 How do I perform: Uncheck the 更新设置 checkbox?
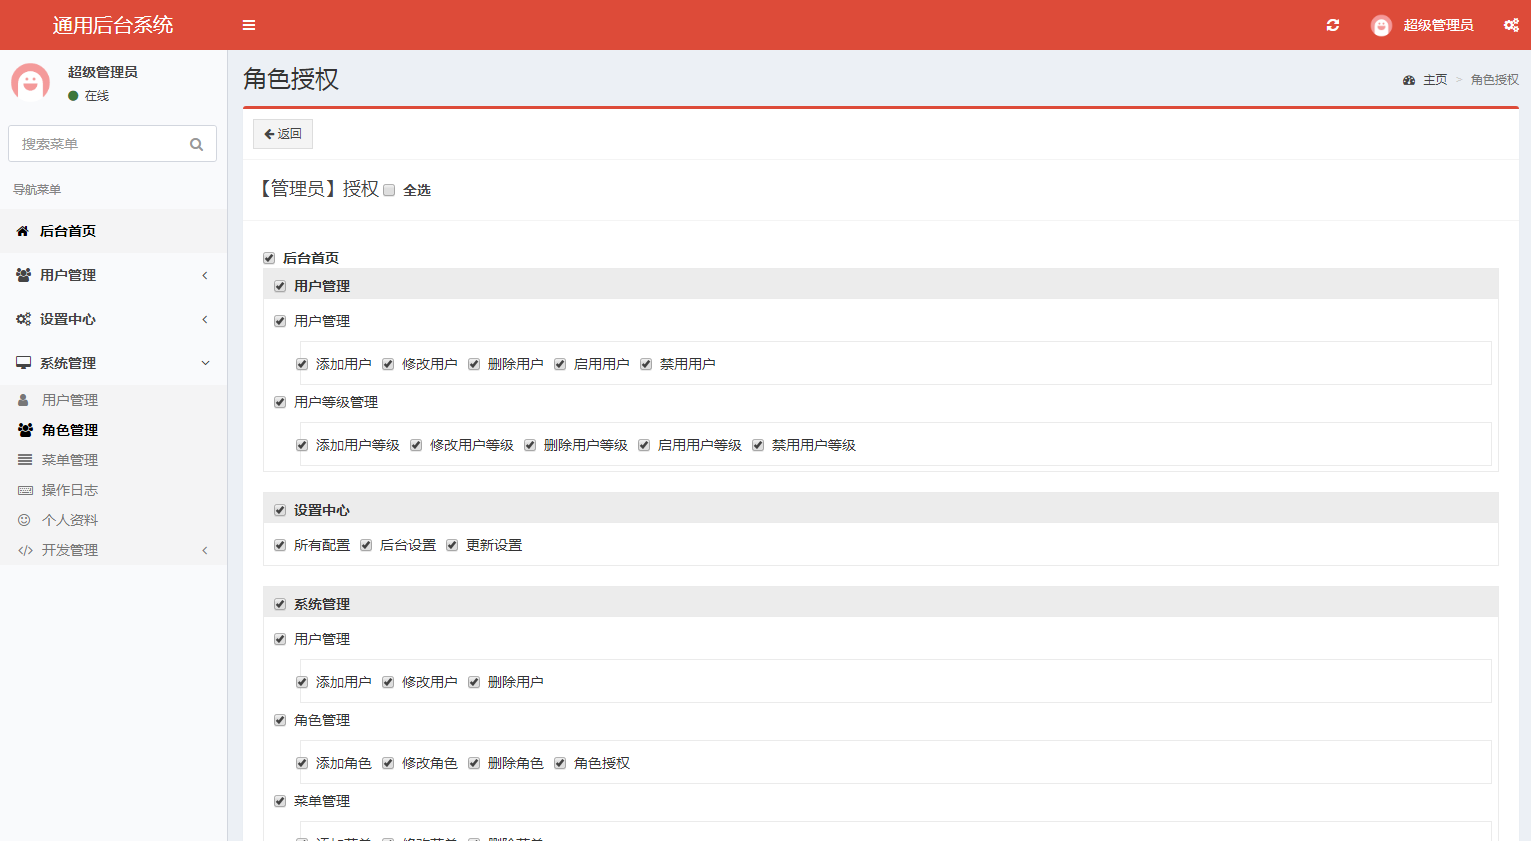(452, 545)
